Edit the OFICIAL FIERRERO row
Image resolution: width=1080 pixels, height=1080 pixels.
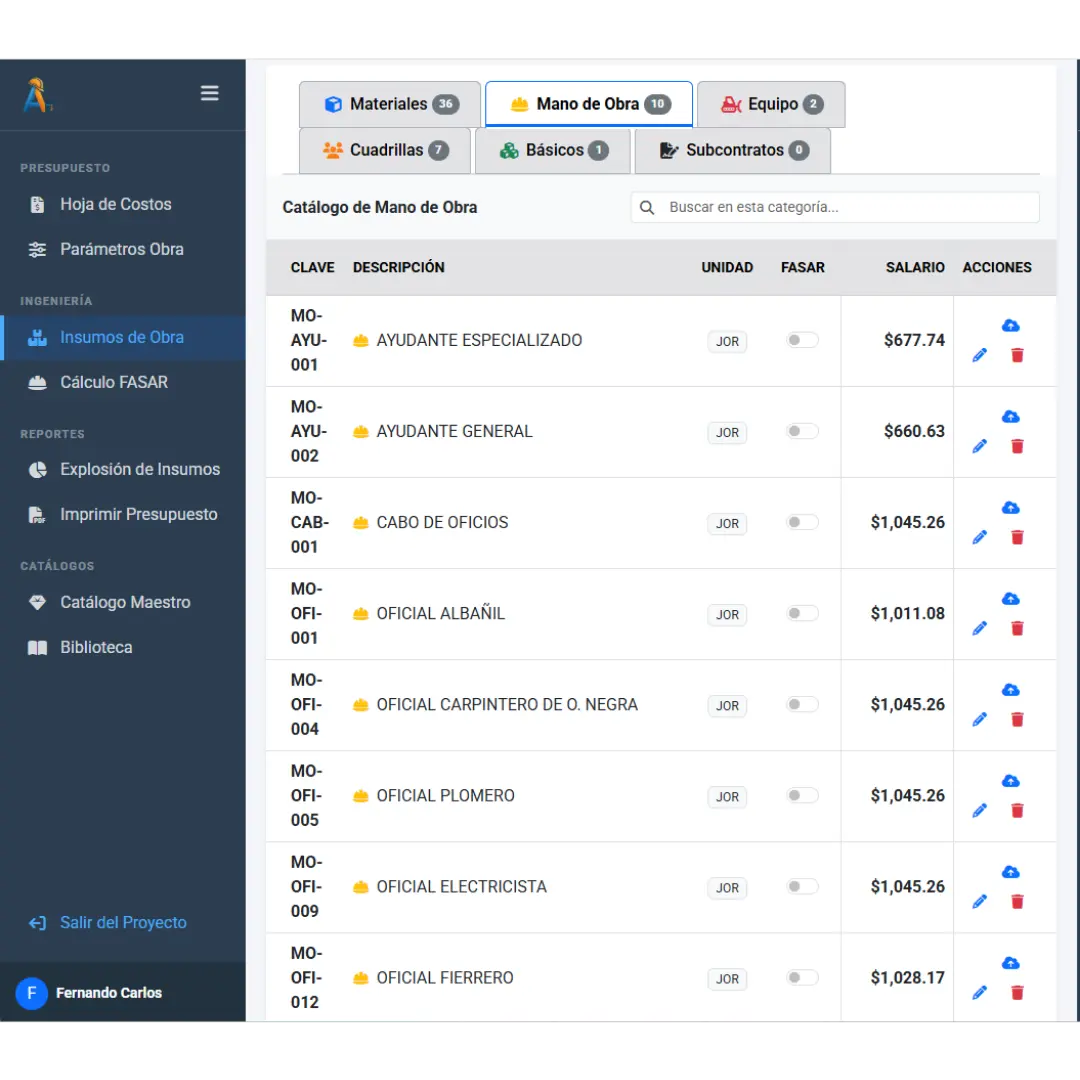(979, 993)
